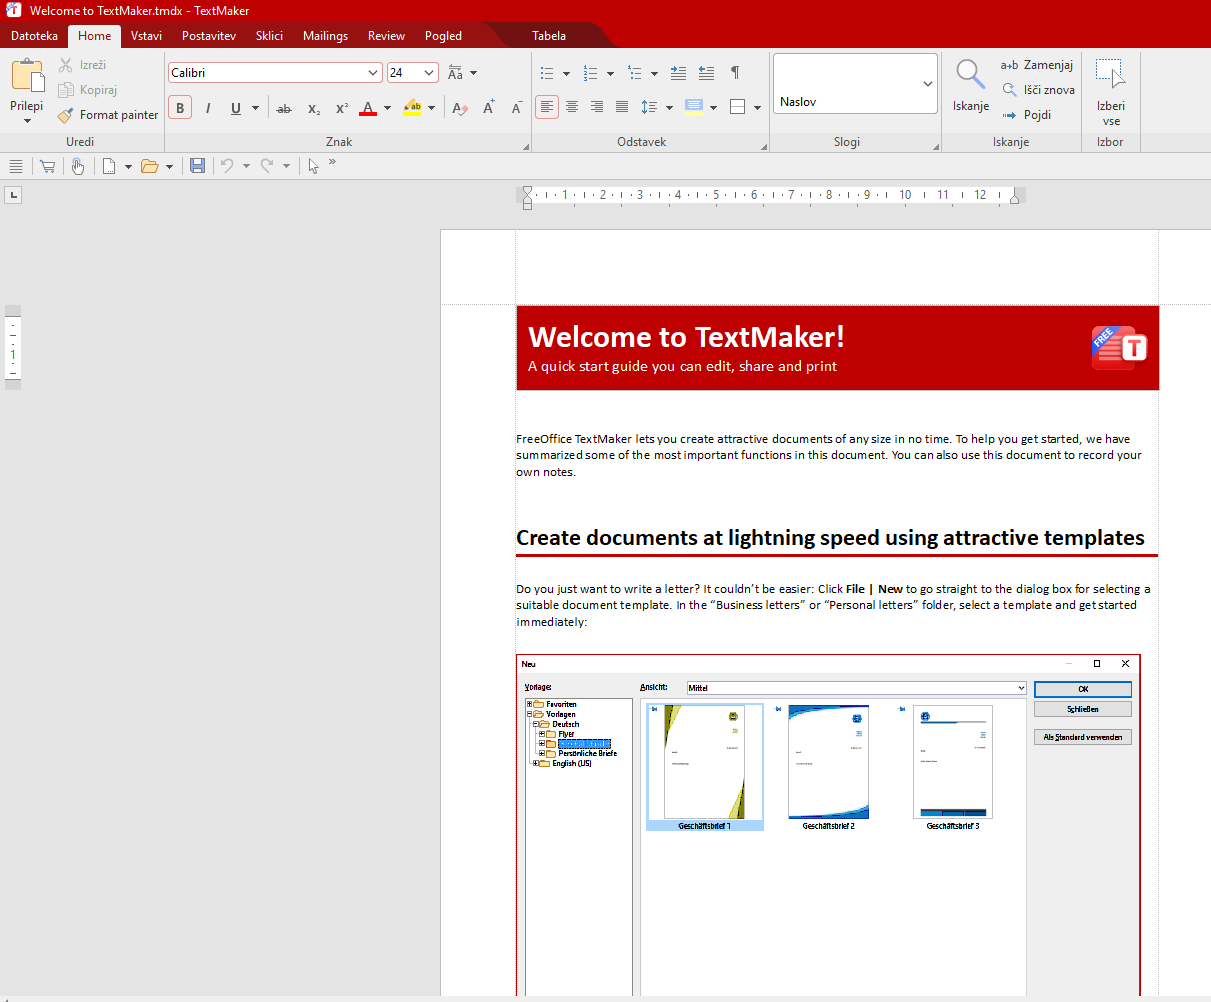Click the shopping cart icon
This screenshot has height=1002, width=1211.
[x=47, y=166]
